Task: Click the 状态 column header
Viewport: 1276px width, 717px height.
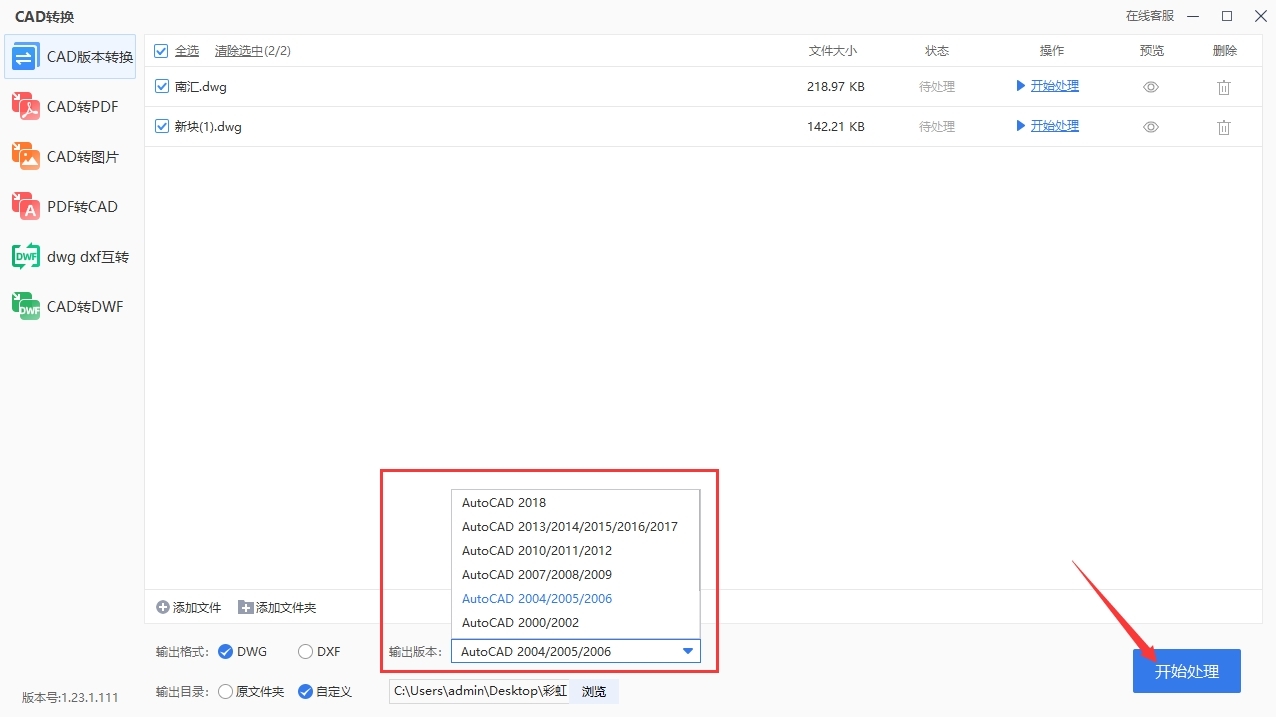Action: tap(937, 50)
